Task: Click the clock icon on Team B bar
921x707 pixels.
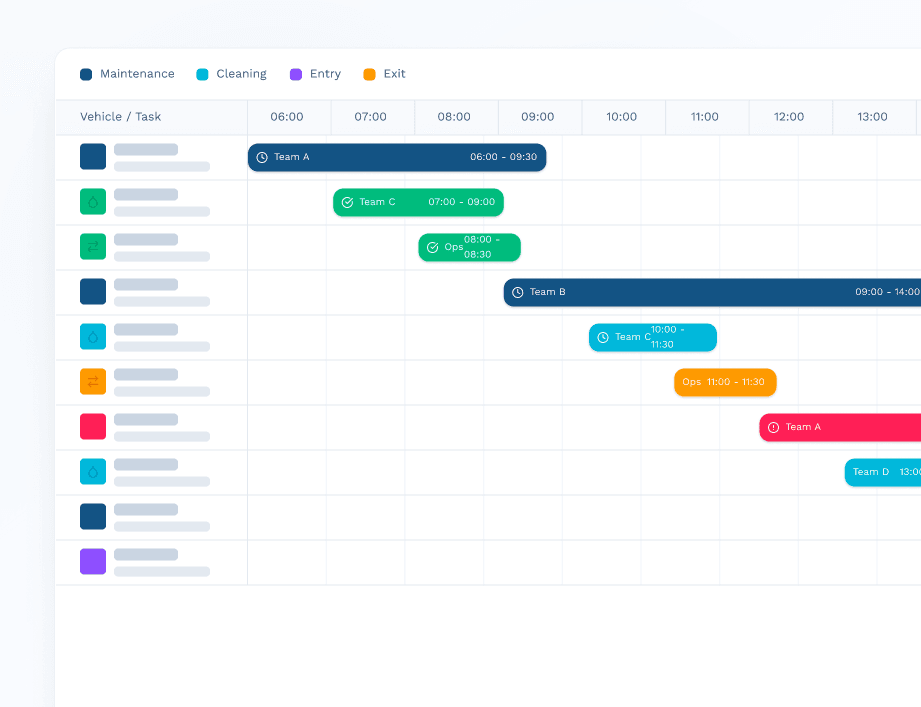Action: tap(517, 292)
